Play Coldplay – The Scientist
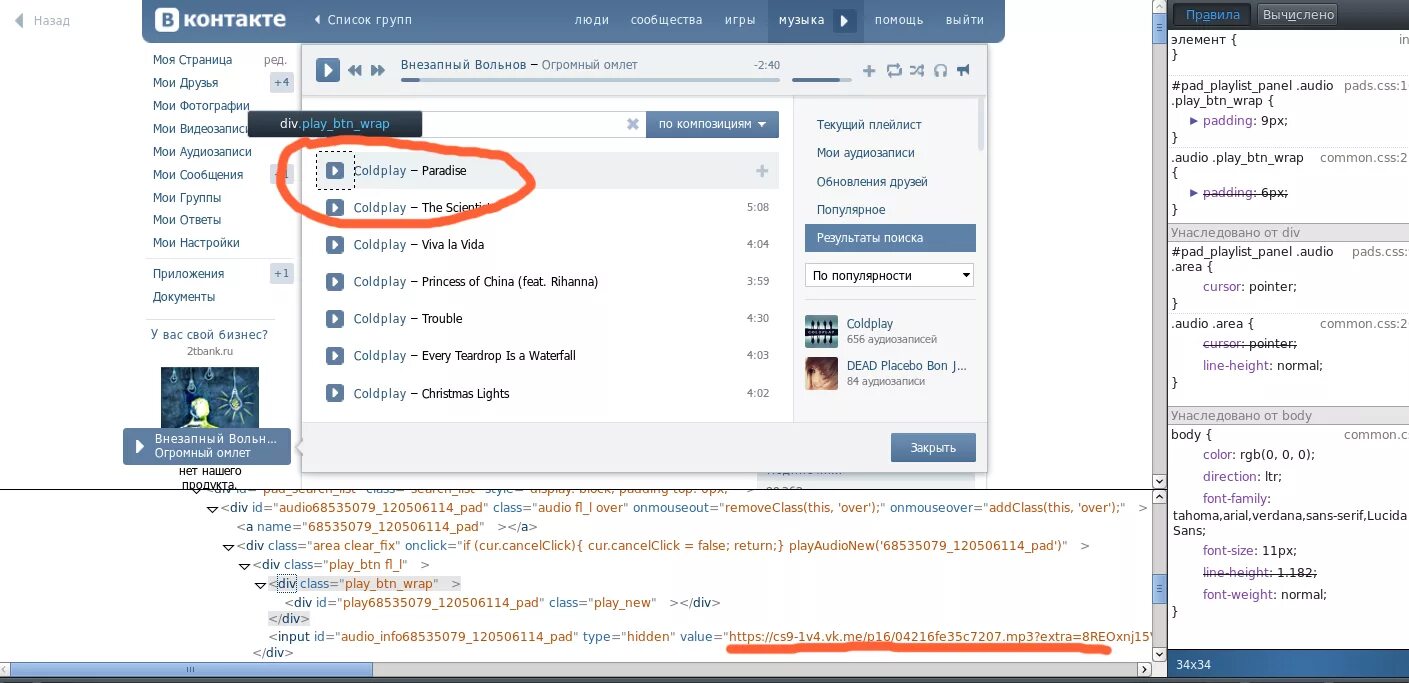 [335, 208]
